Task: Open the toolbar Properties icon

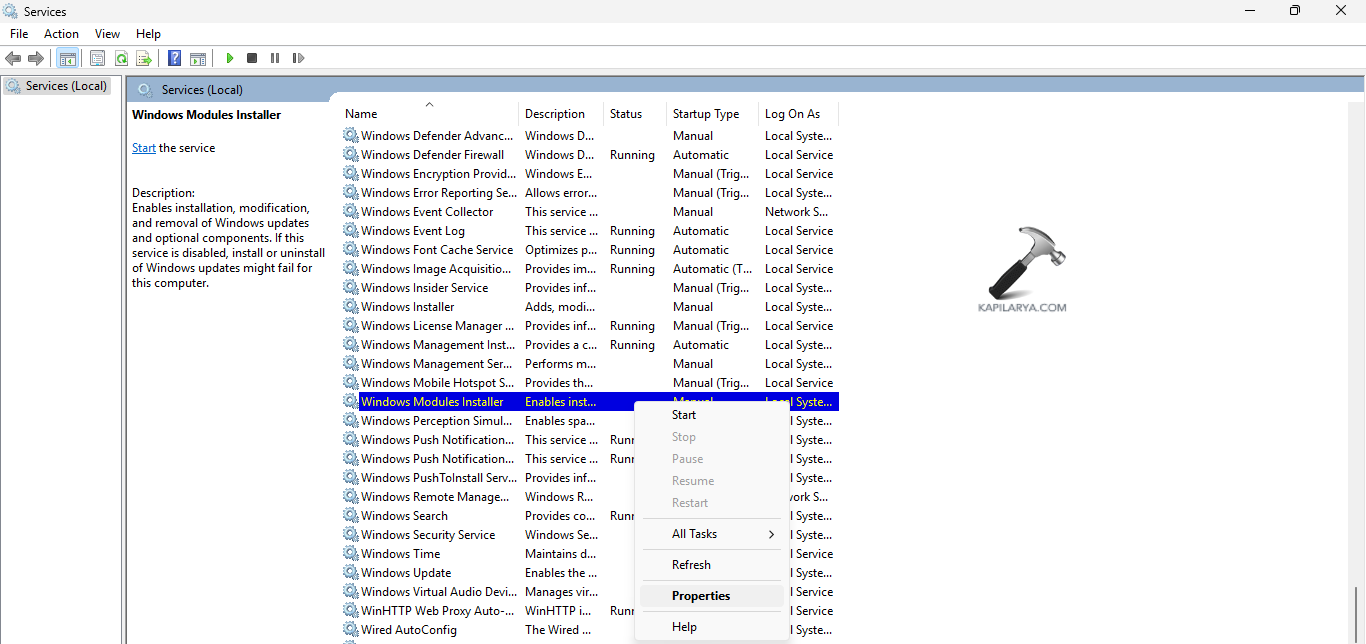Action: click(97, 58)
